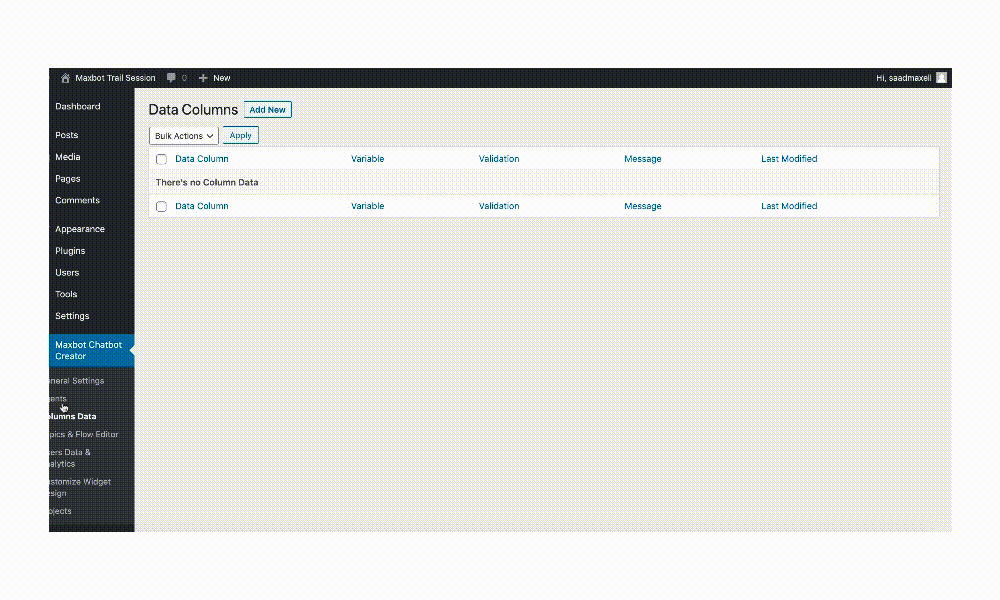
Task: Click the 'There's no Column Data' text
Action: coord(207,182)
